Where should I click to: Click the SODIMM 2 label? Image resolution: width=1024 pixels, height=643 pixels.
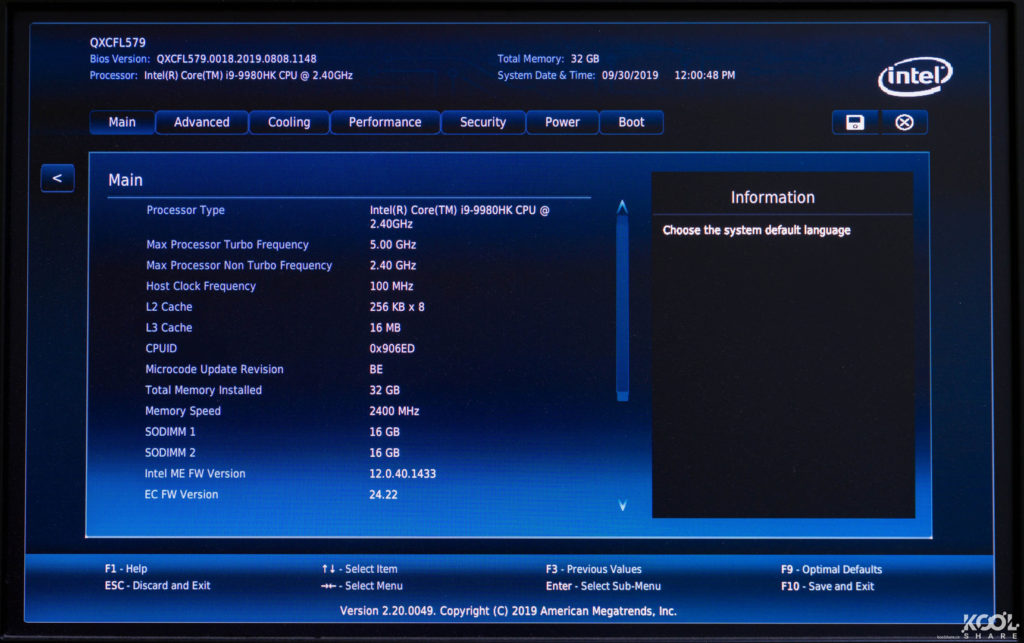tap(170, 453)
